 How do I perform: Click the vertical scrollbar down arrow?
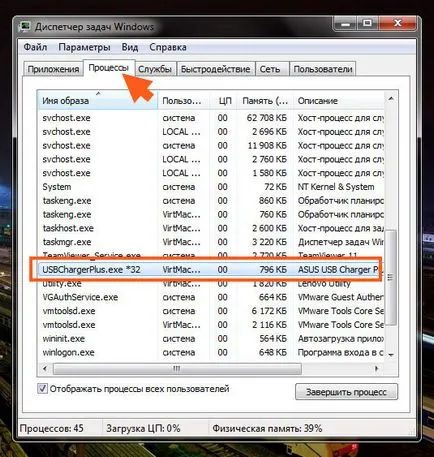[391, 355]
